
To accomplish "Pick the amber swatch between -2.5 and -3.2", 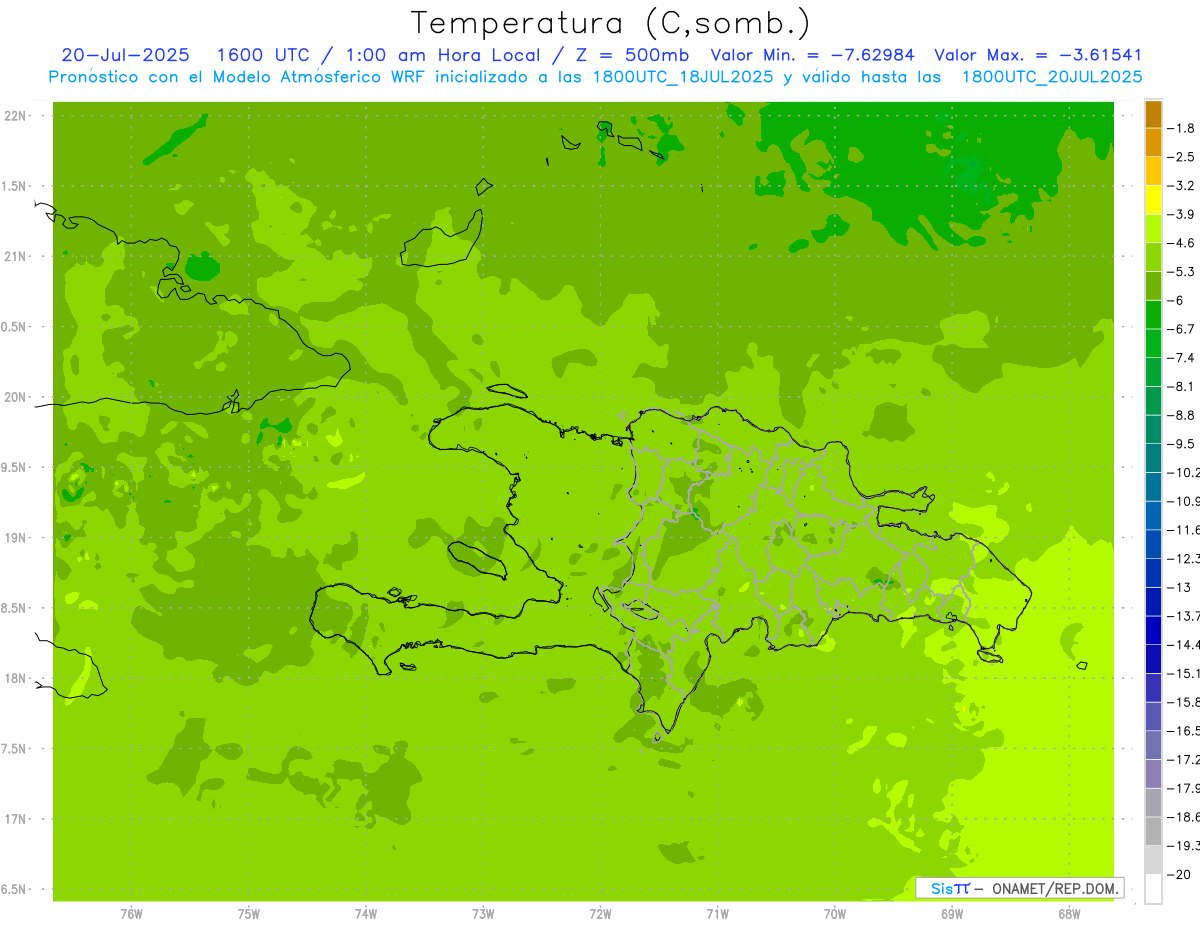I will point(1153,171).
